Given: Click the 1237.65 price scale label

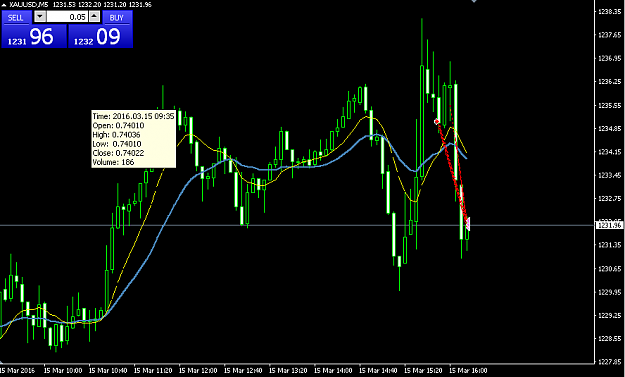Looking at the screenshot, I should pyautogui.click(x=609, y=35).
